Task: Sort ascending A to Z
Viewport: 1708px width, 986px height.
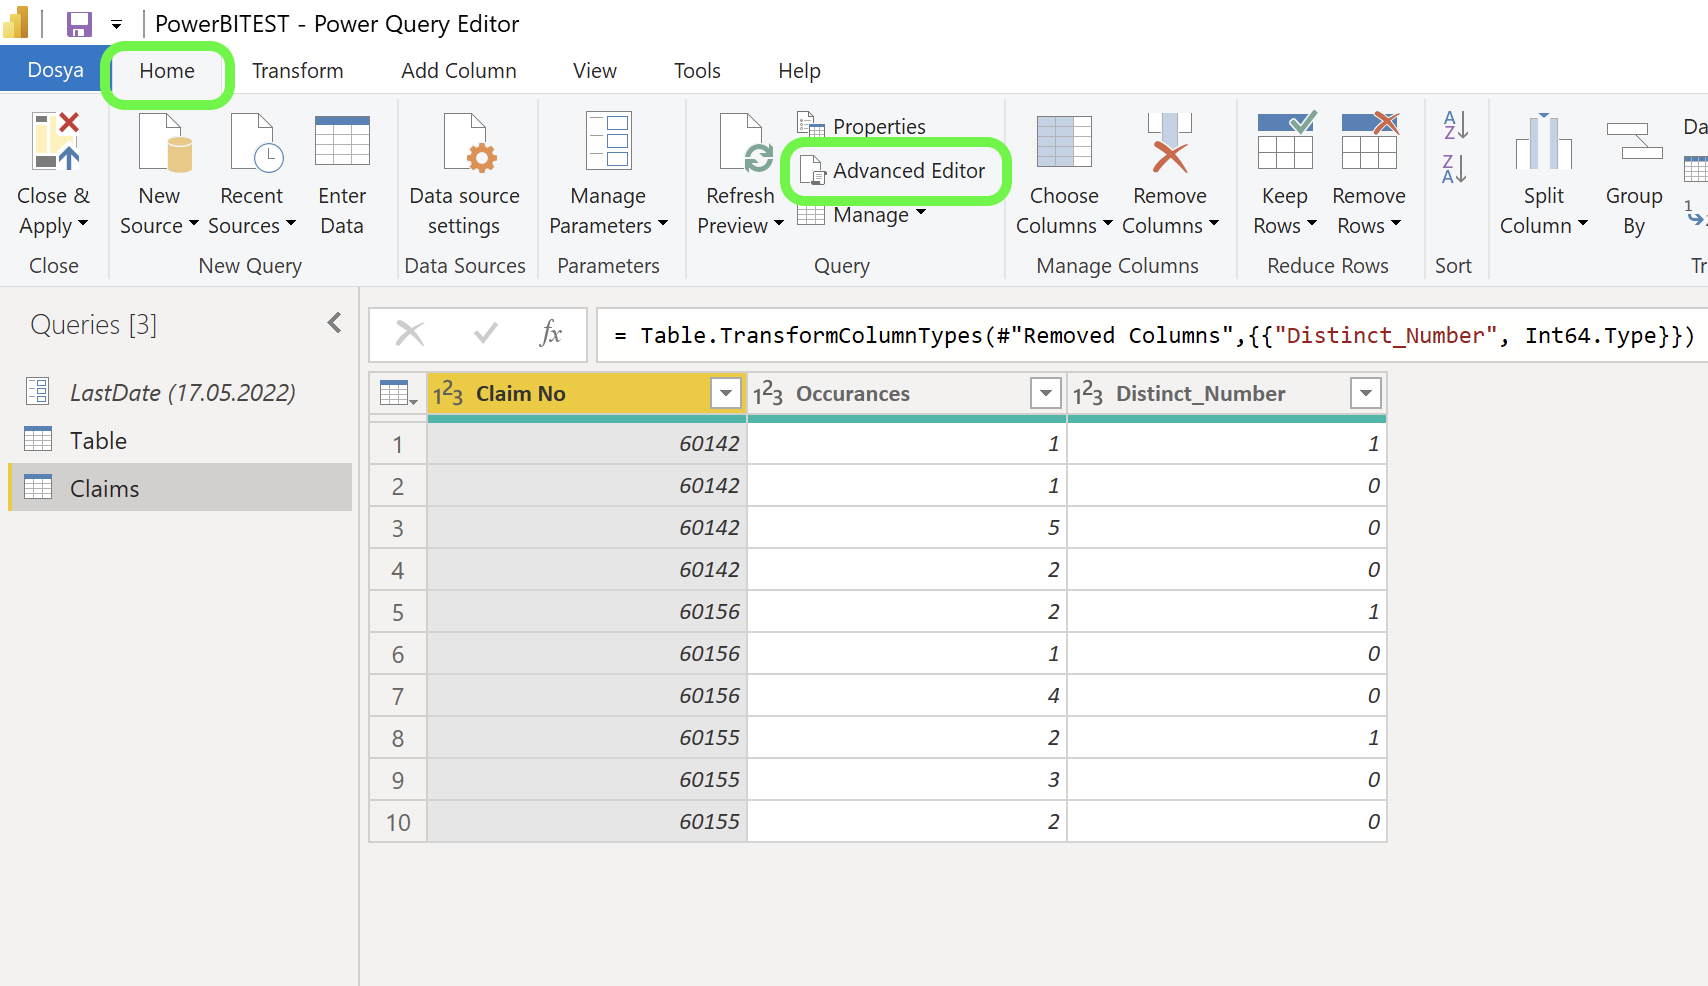Action: click(1455, 125)
